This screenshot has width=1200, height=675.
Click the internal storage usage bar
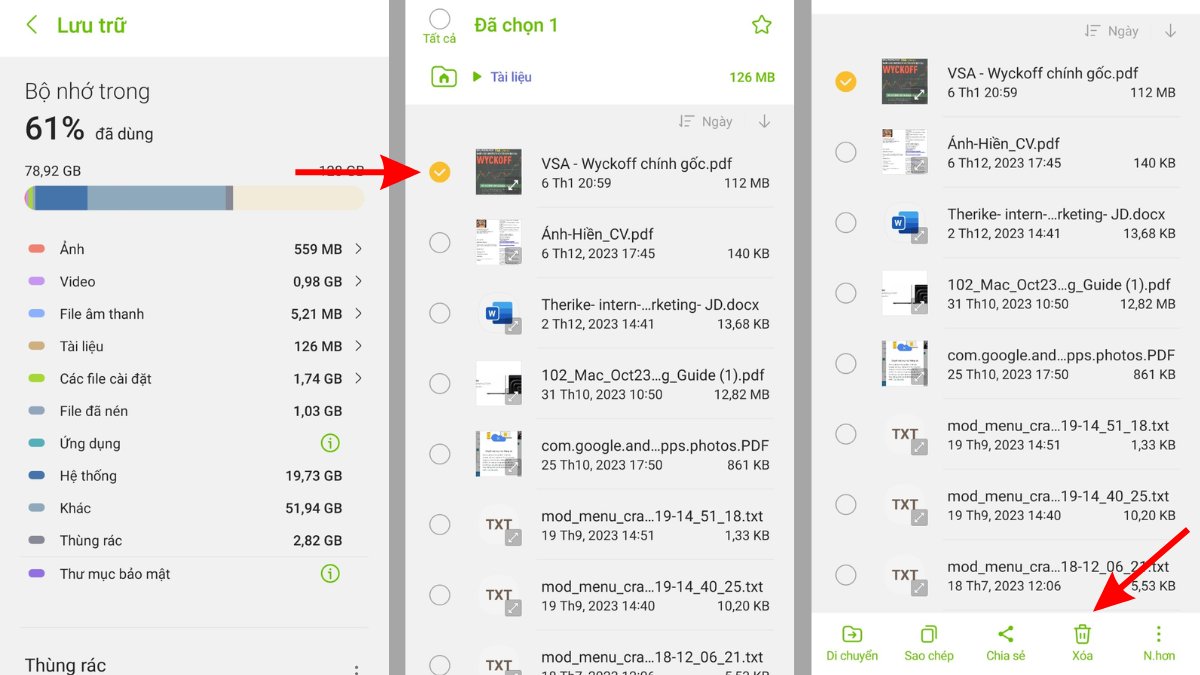point(194,198)
